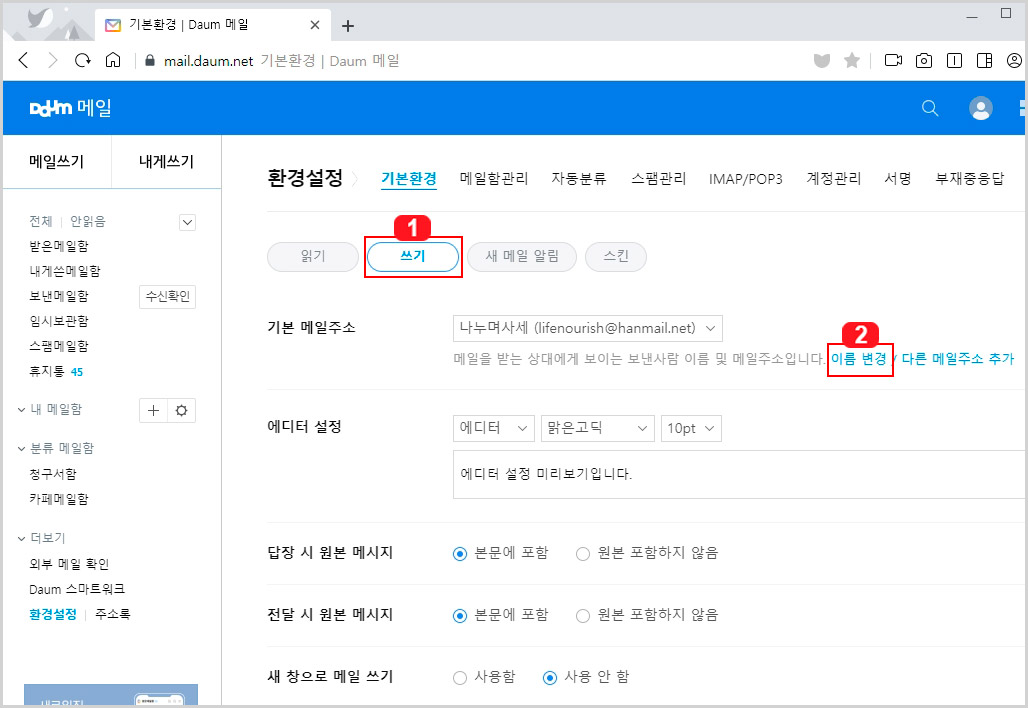This screenshot has width=1028, height=708.
Task: Close the Daum 메일 browser tab
Action: tap(315, 25)
